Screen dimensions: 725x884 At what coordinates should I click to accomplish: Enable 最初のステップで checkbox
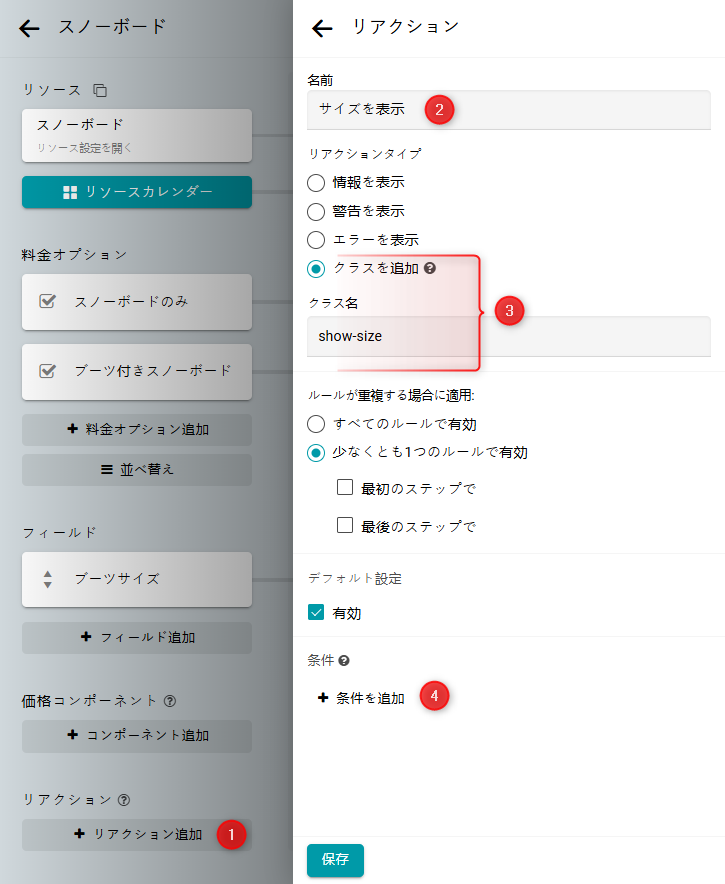[x=345, y=488]
